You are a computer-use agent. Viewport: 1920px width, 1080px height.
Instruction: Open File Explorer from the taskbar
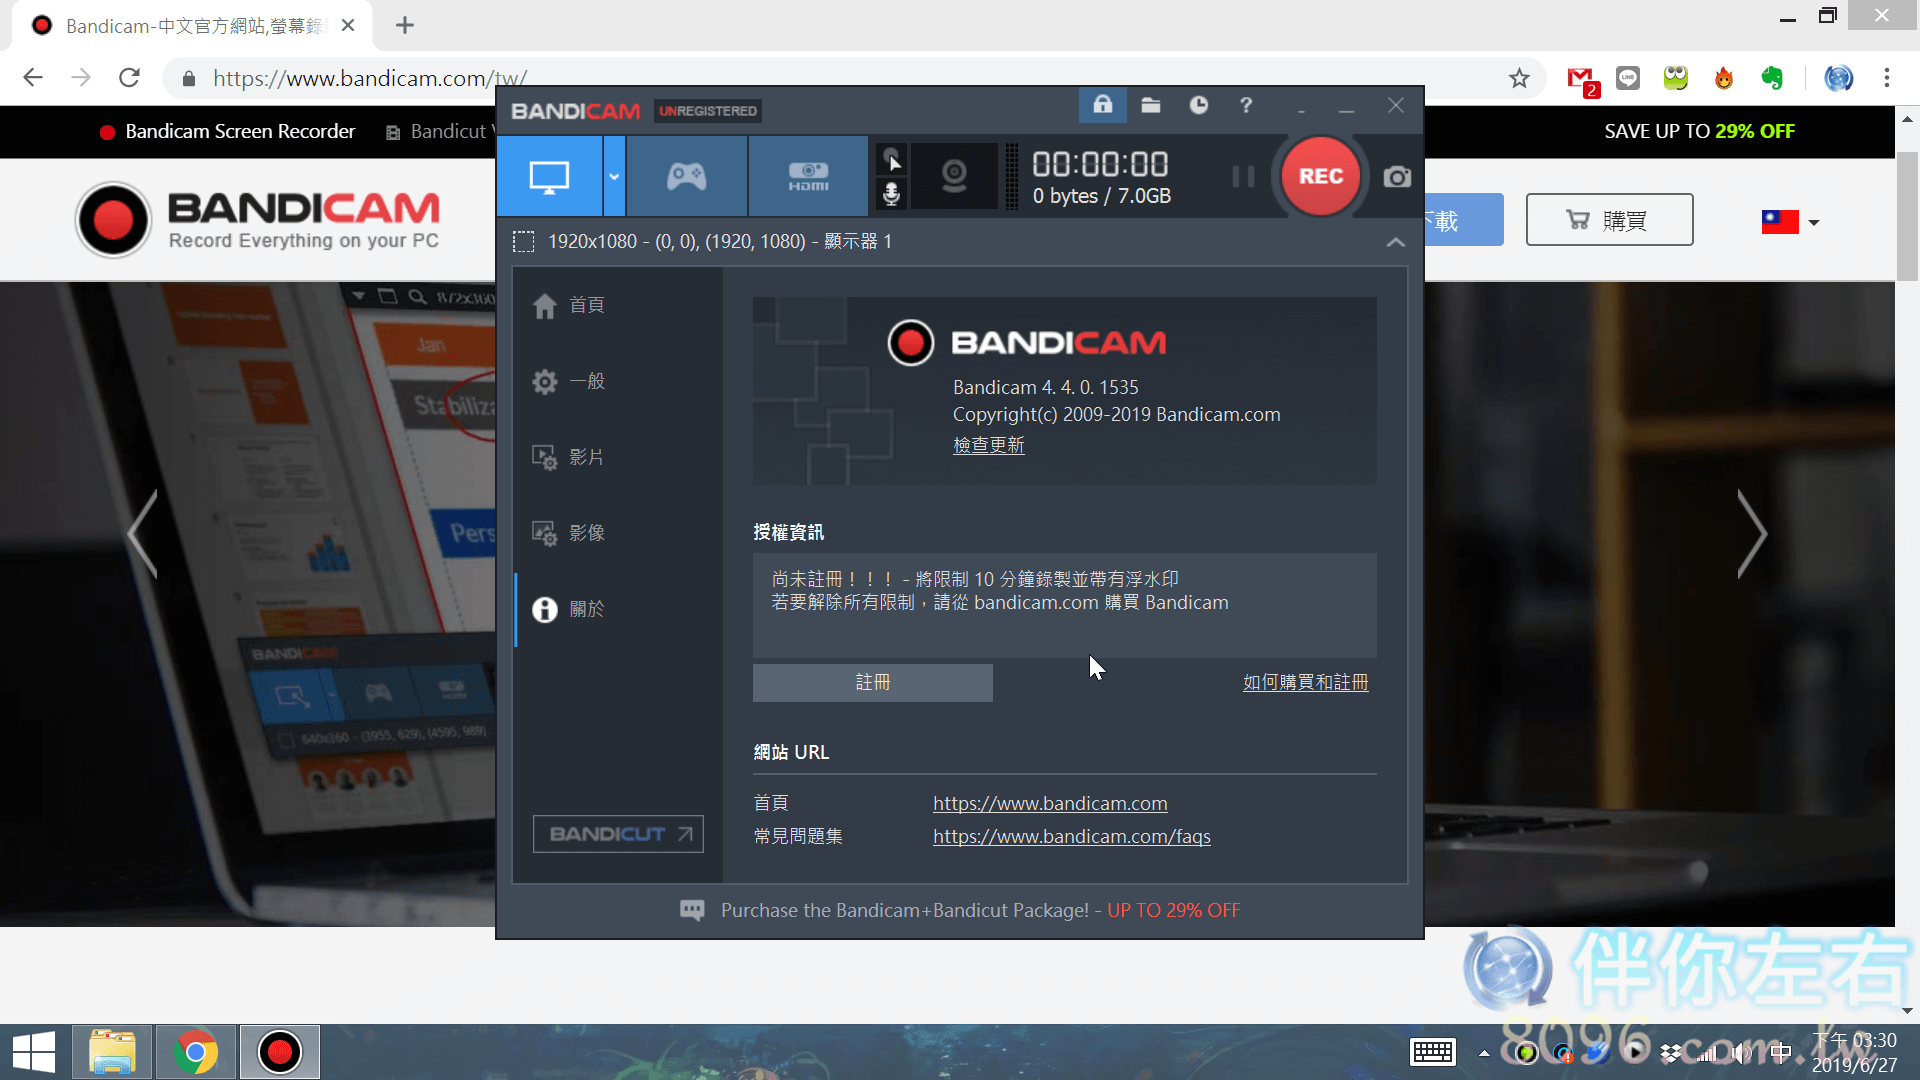[x=112, y=1052]
